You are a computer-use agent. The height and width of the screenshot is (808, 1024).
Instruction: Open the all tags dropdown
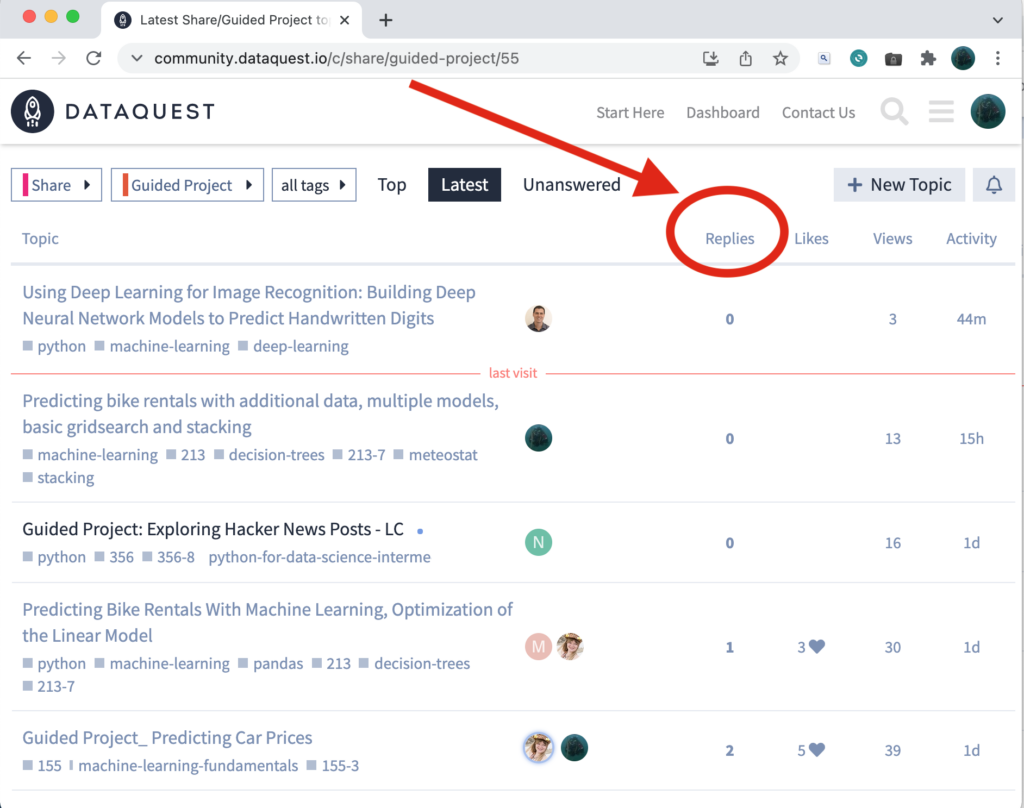[314, 184]
